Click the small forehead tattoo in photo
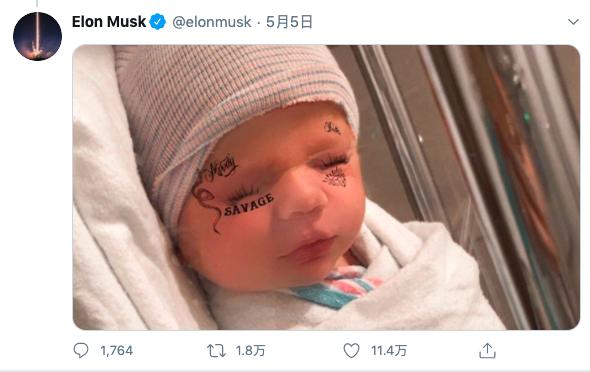This screenshot has width=590, height=372. click(x=333, y=128)
